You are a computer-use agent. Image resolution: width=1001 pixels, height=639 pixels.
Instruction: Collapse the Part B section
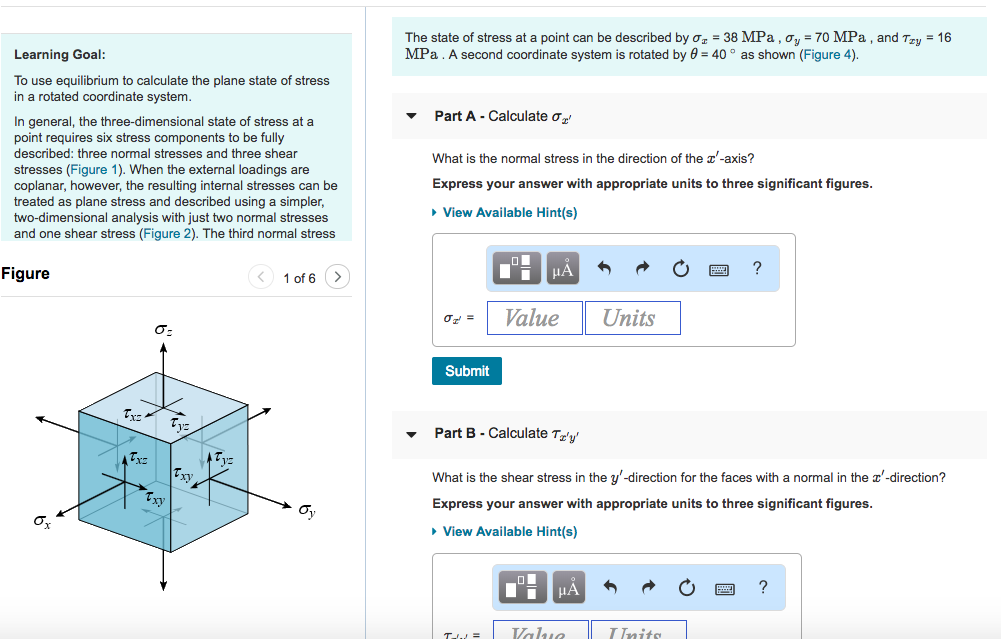pos(411,434)
